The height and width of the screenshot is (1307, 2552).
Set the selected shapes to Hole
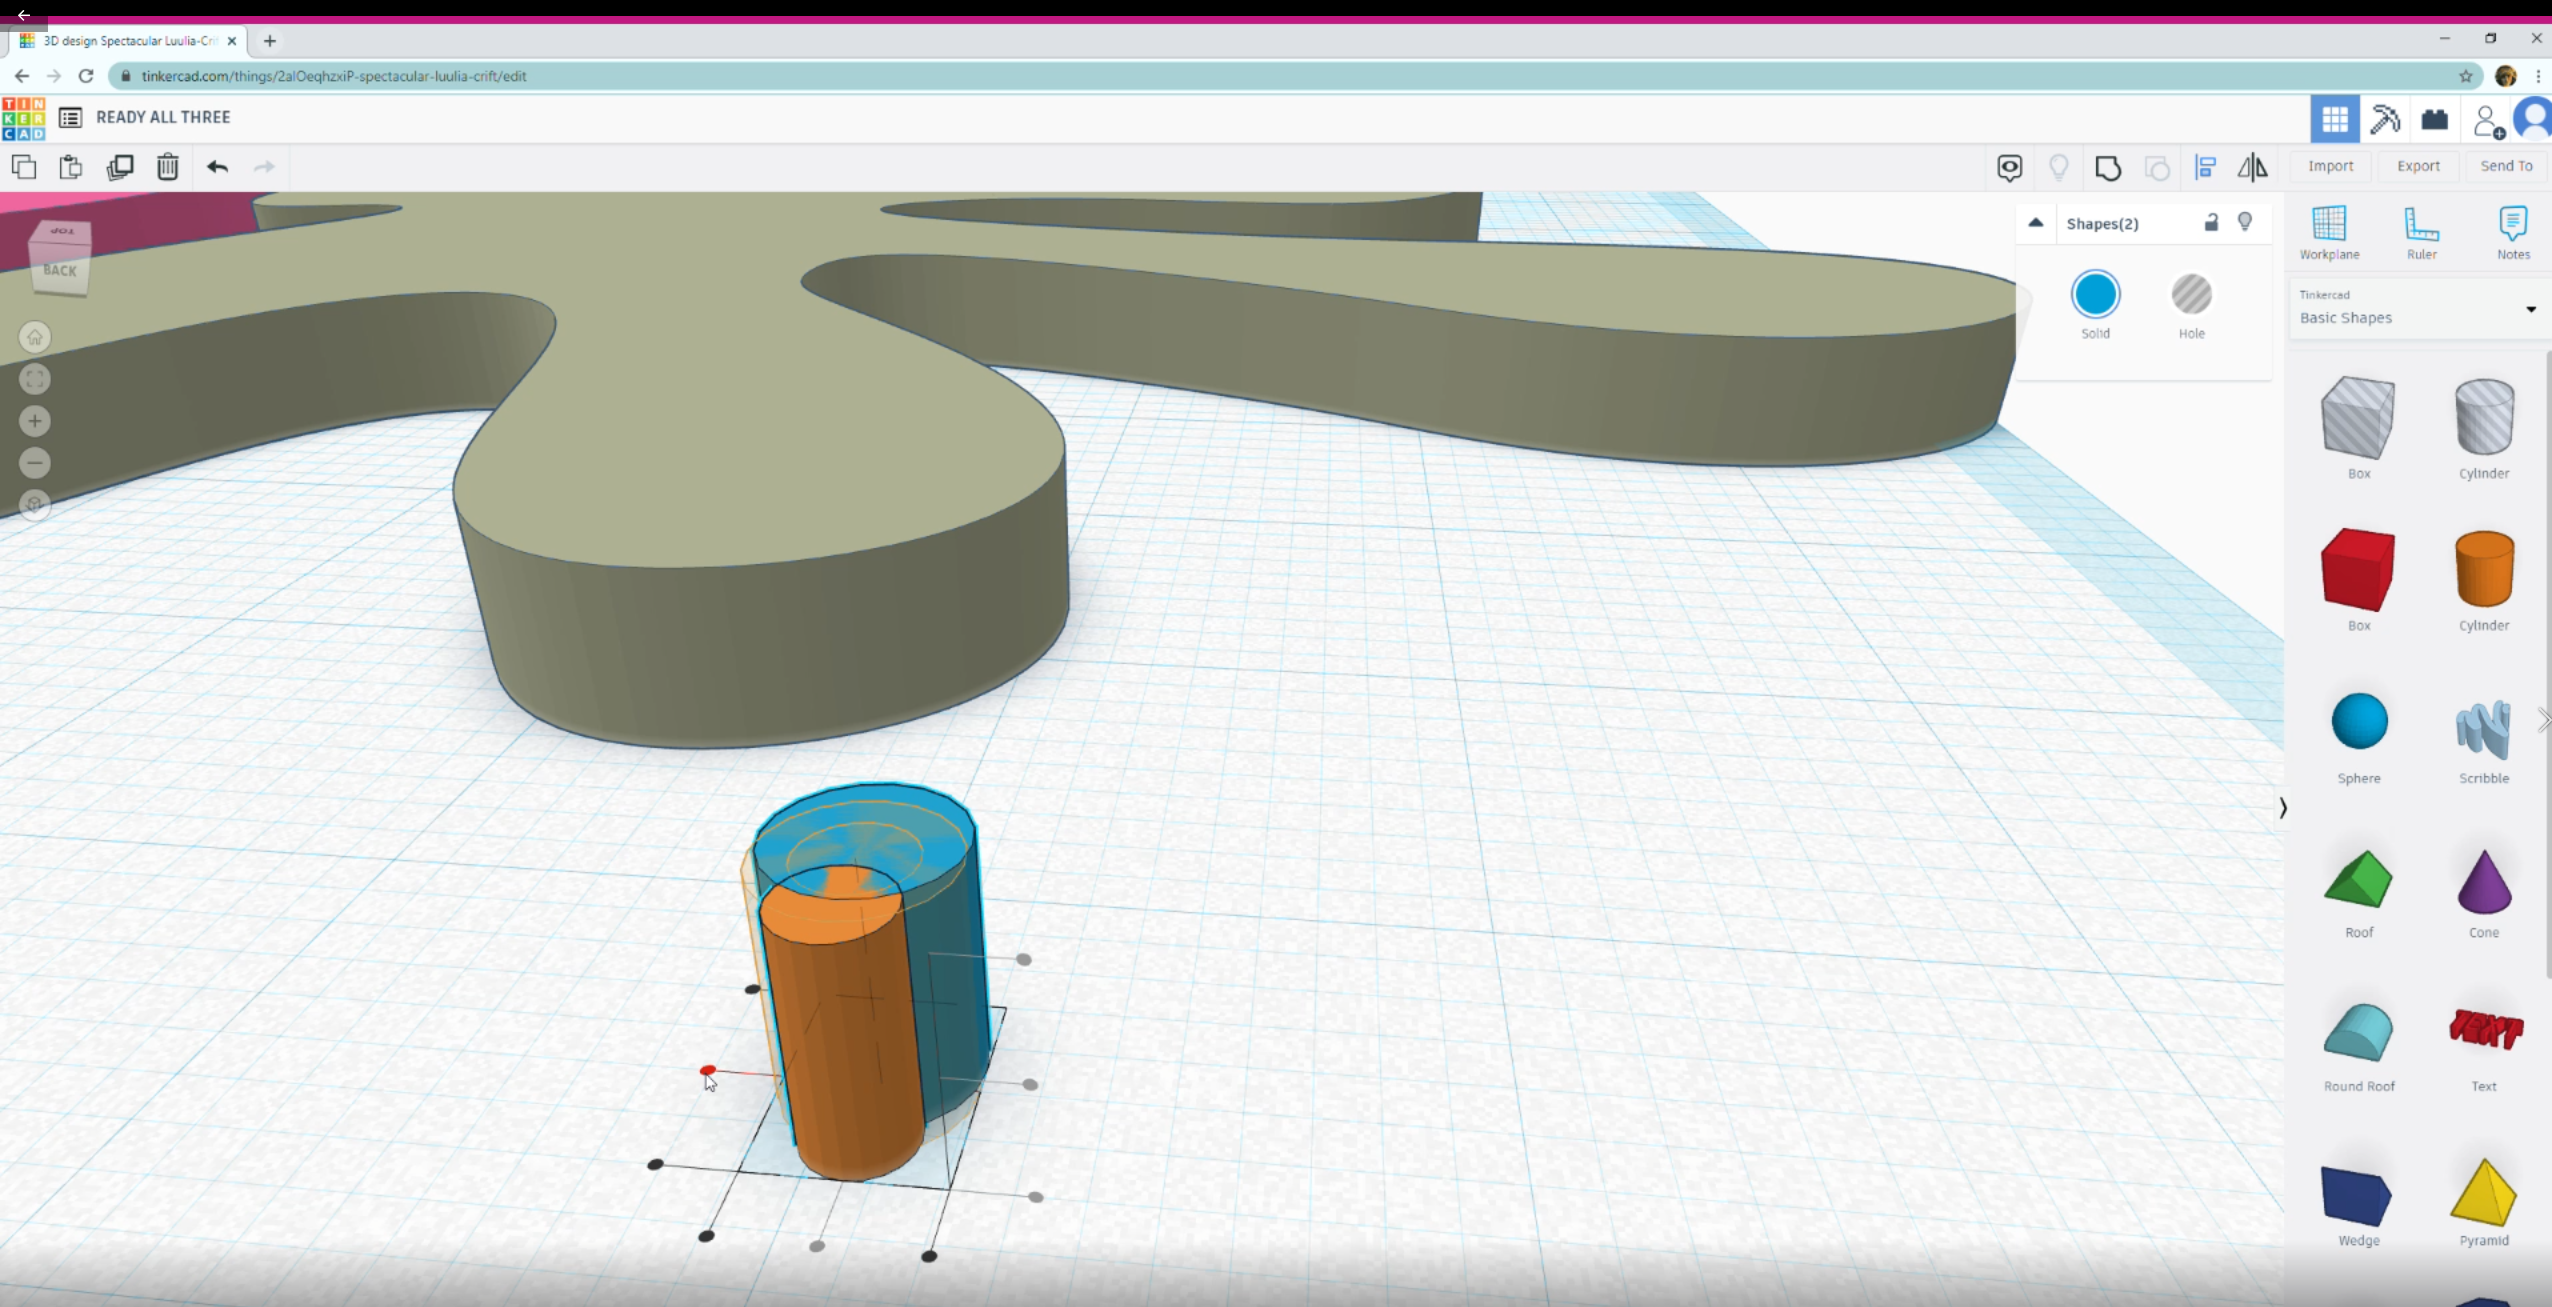2191,295
